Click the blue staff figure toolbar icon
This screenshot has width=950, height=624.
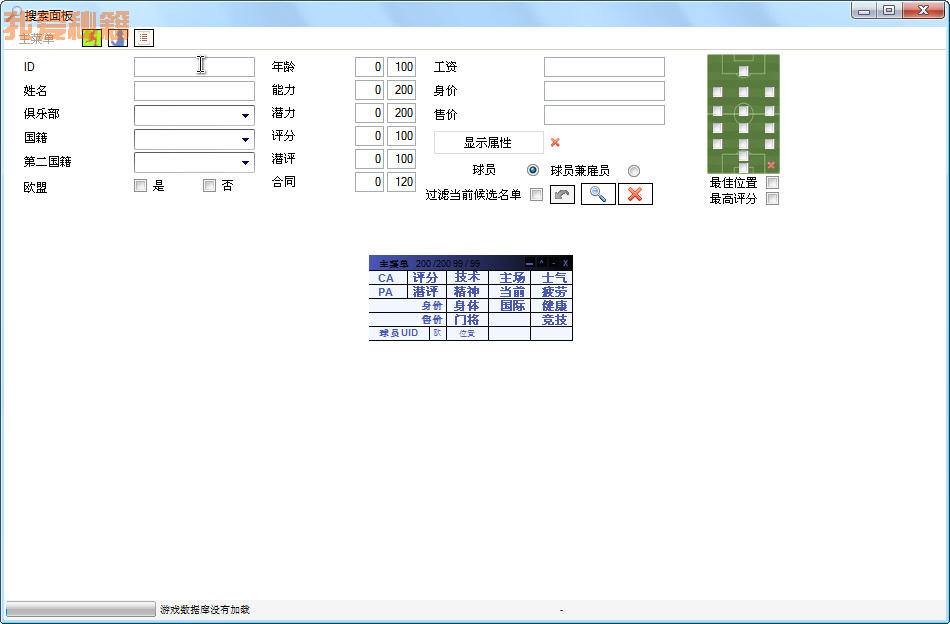point(118,38)
